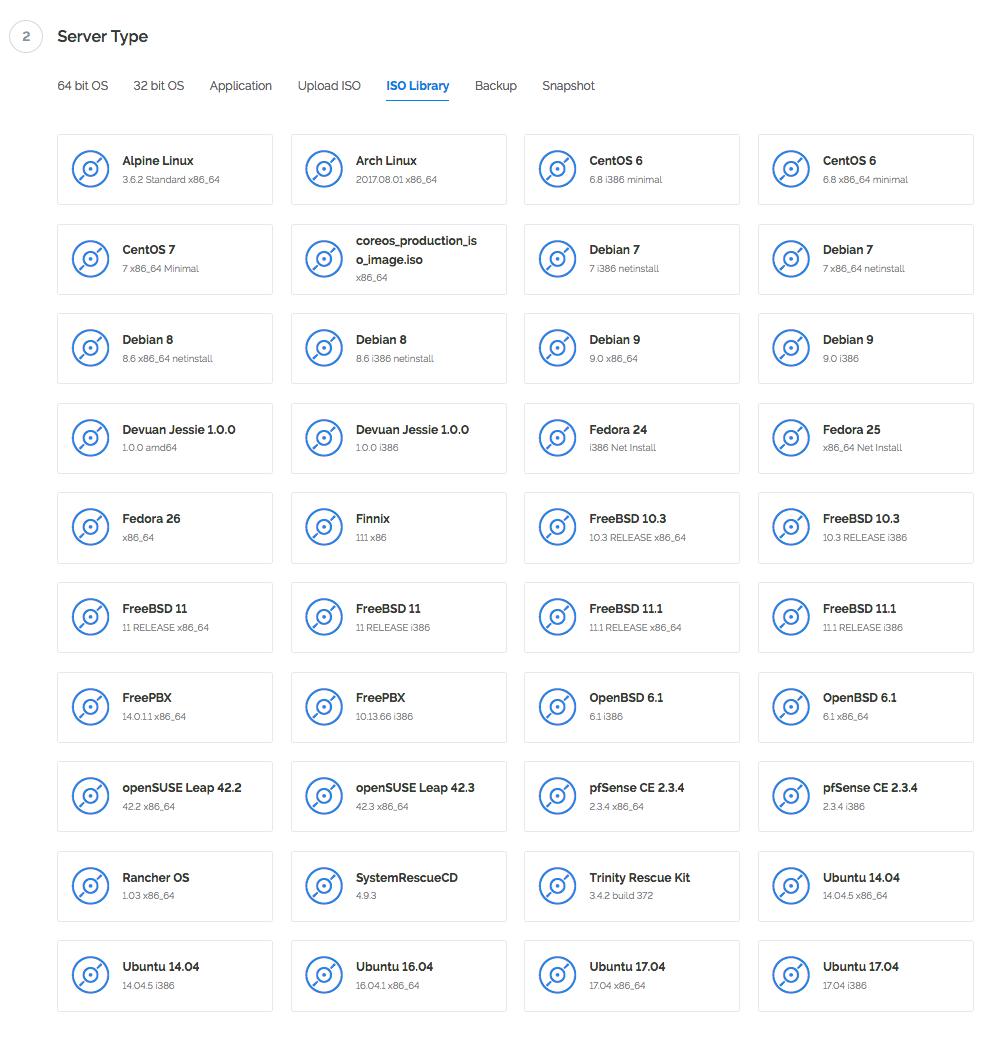The height and width of the screenshot is (1043, 1006).
Task: Click the Rancher OS disc icon
Action: click(90, 885)
